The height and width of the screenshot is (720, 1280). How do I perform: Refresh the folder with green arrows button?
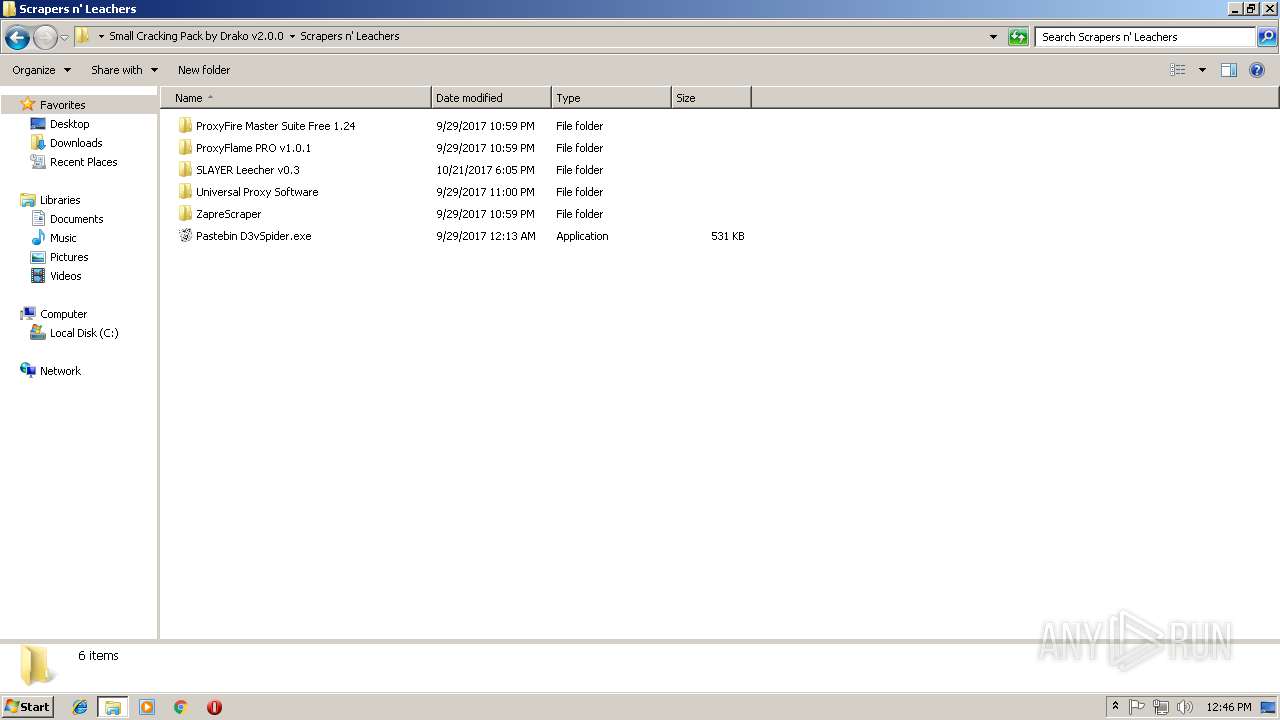1018,37
